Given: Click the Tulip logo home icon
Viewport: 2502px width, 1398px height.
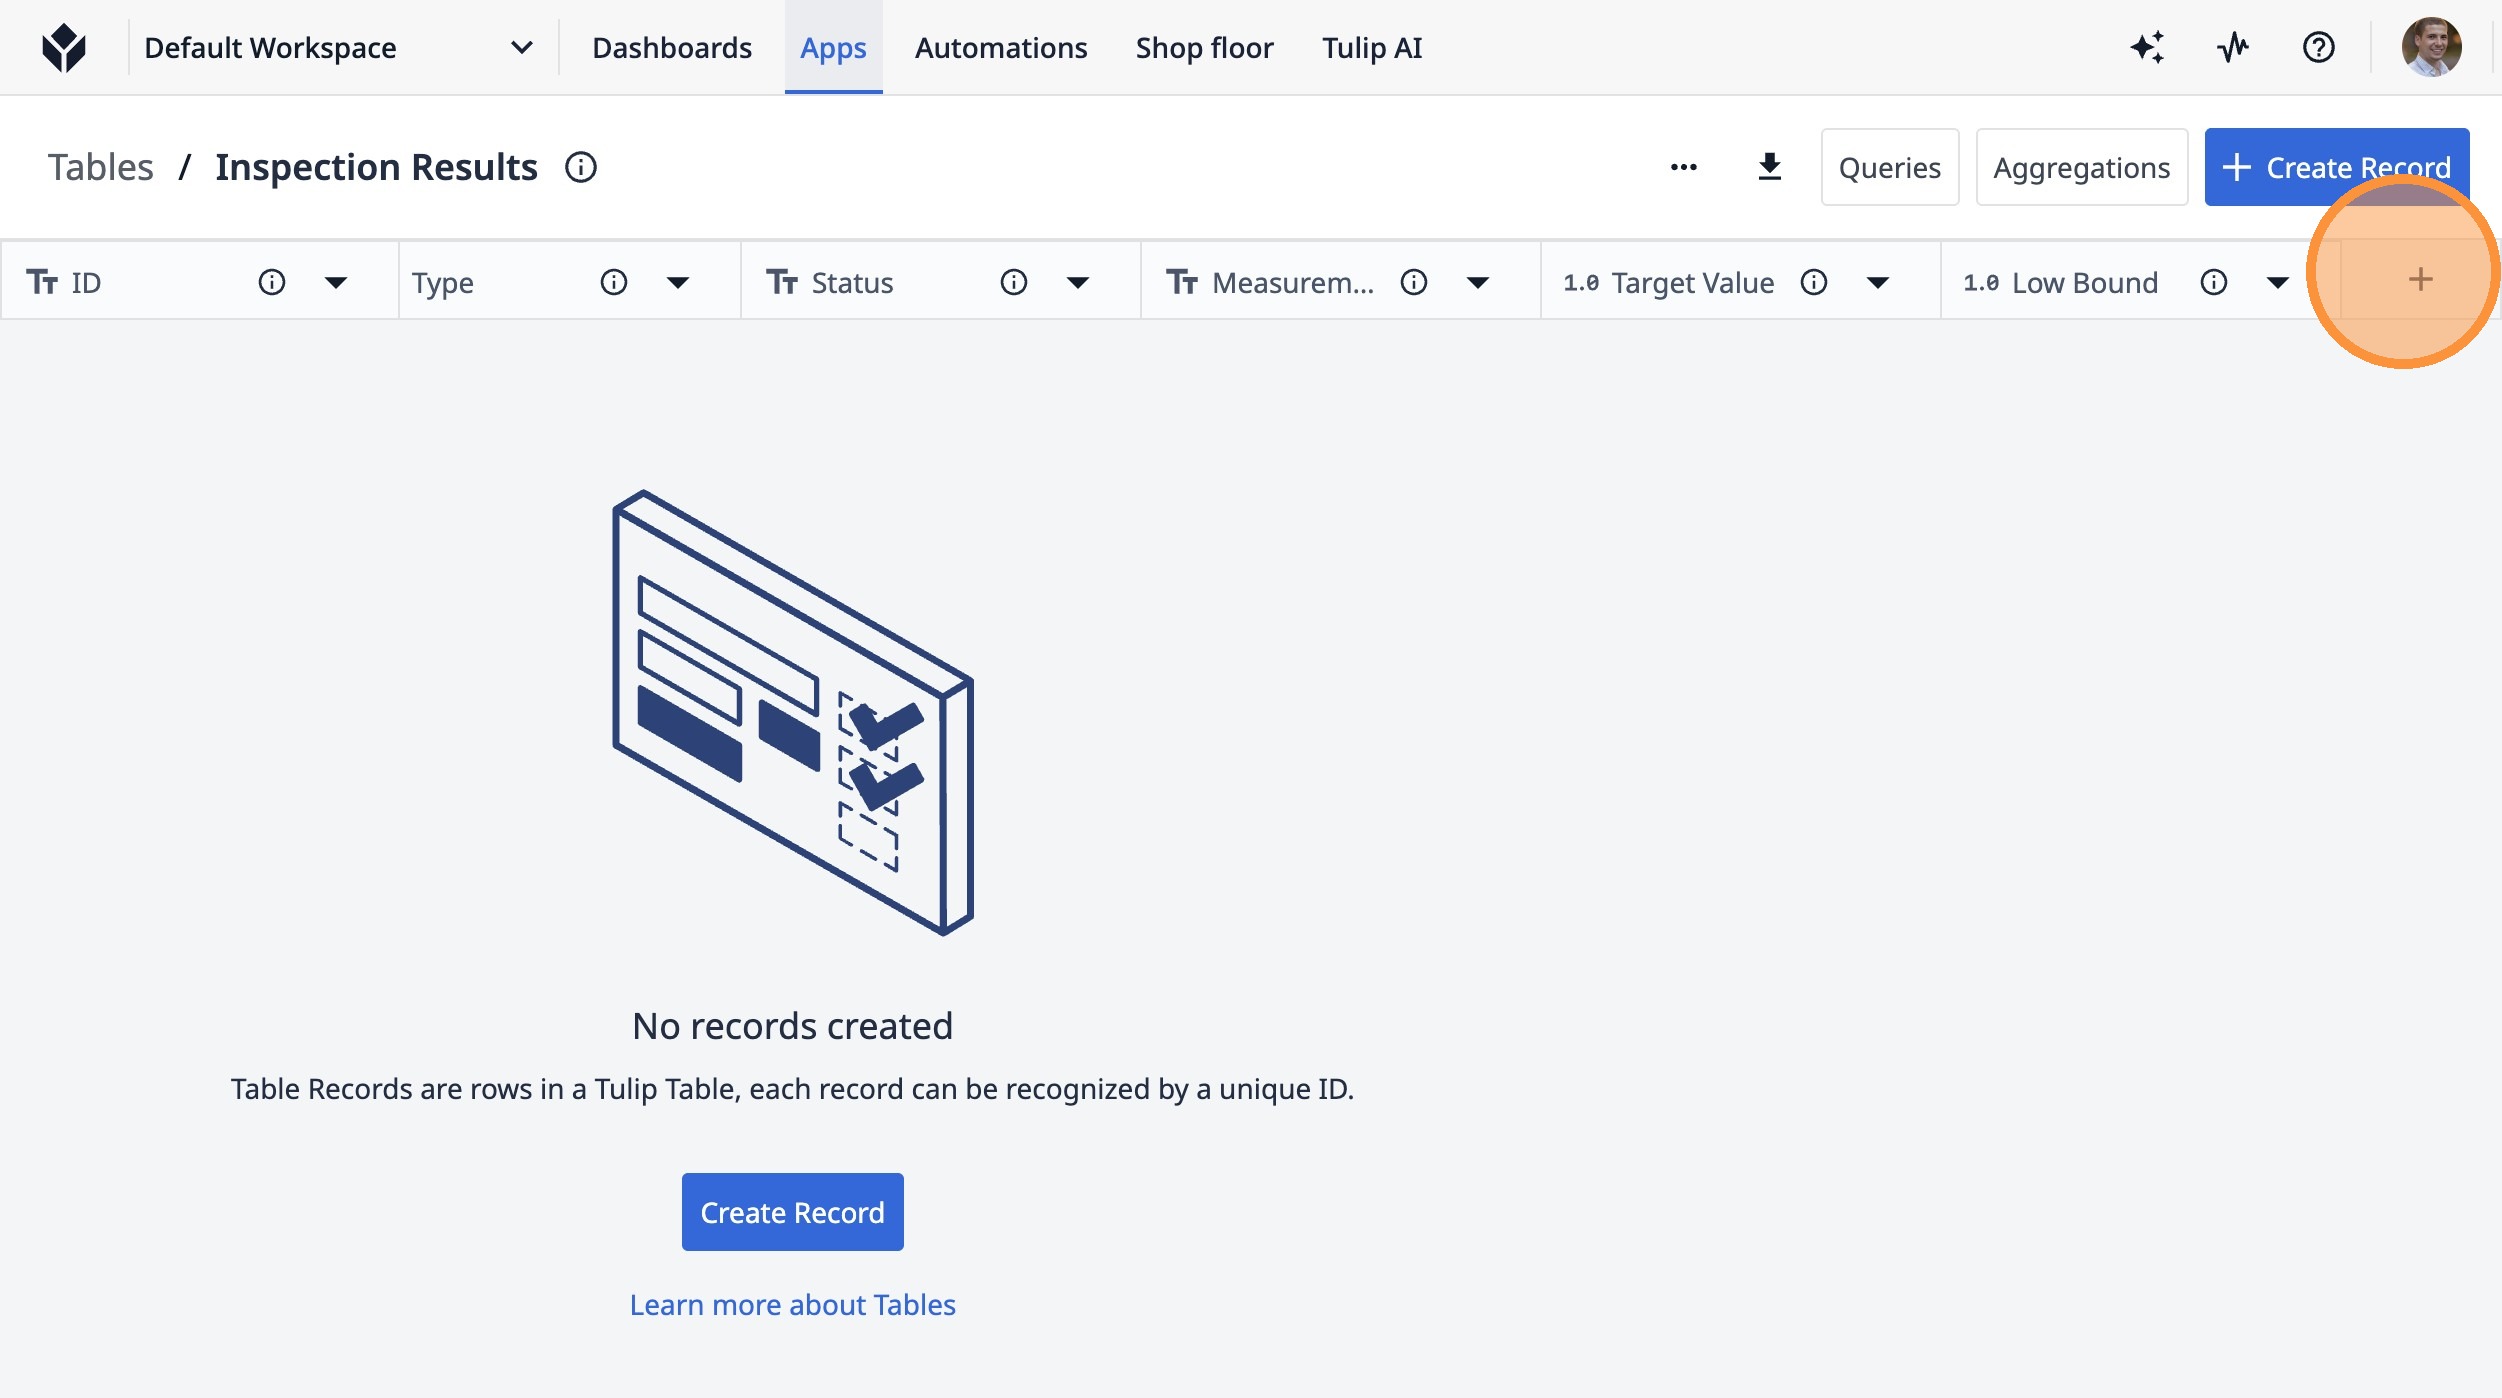Looking at the screenshot, I should 64,48.
